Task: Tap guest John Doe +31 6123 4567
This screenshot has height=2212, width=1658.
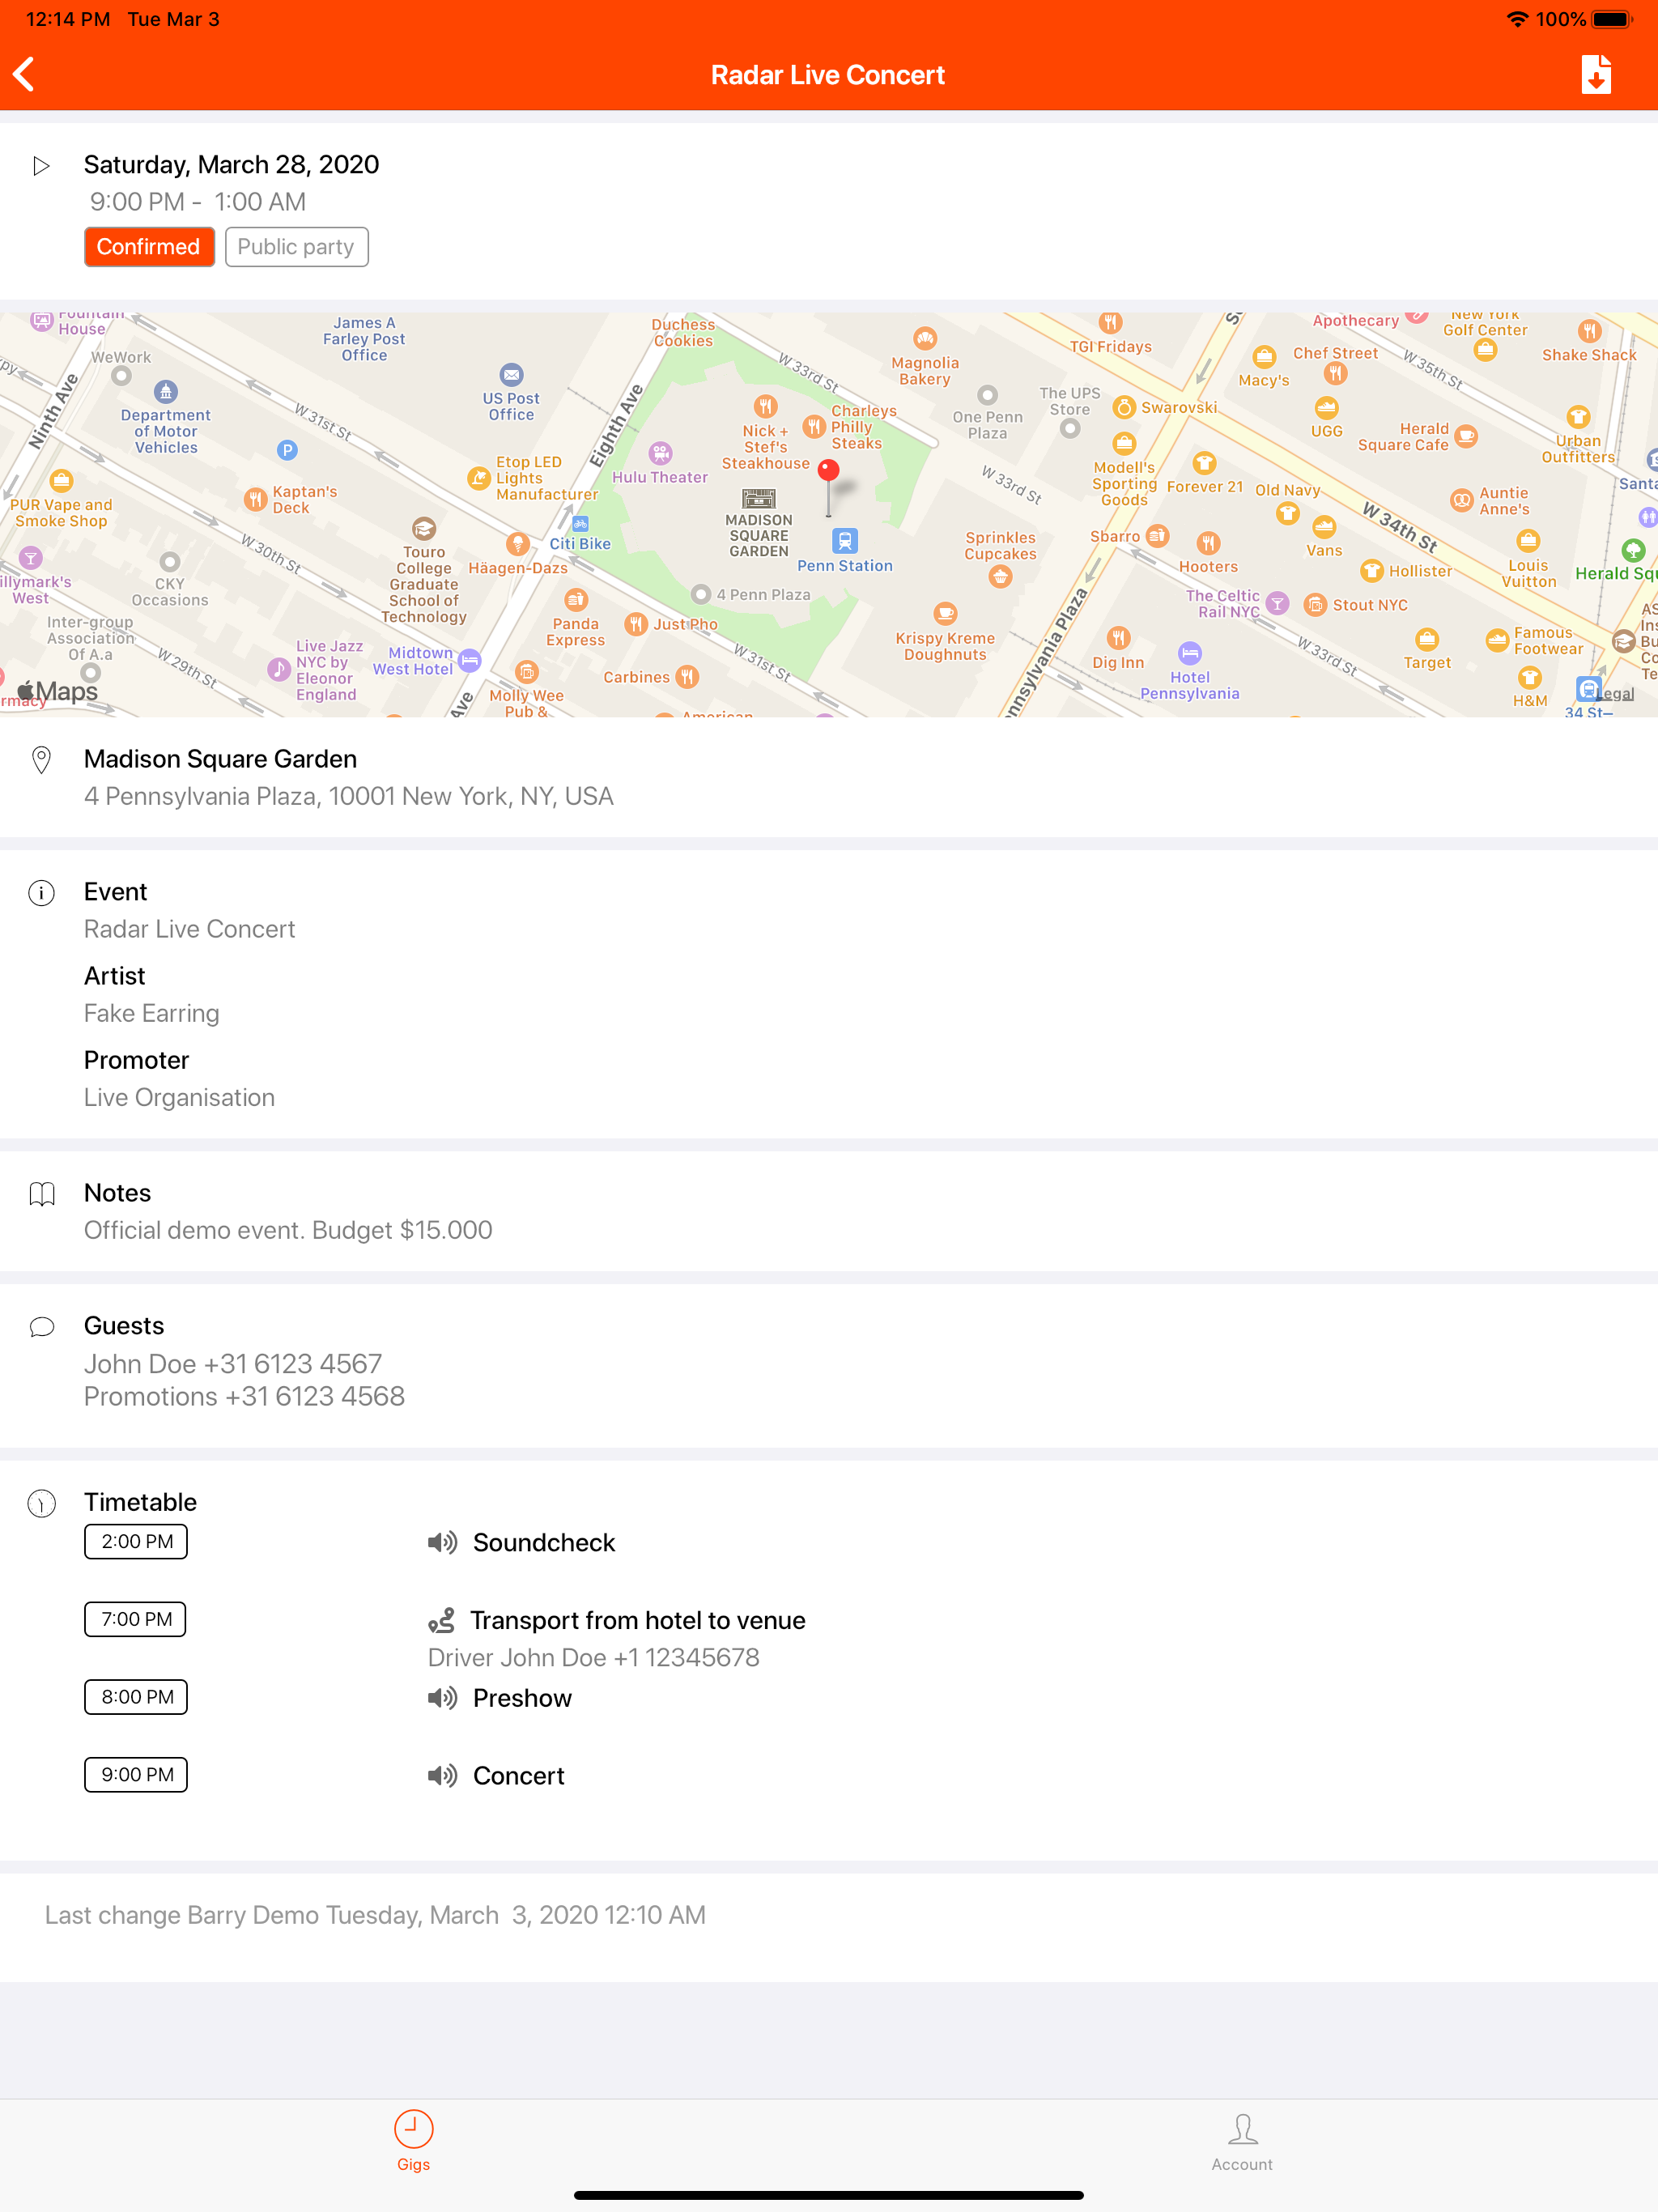Action: pos(233,1364)
